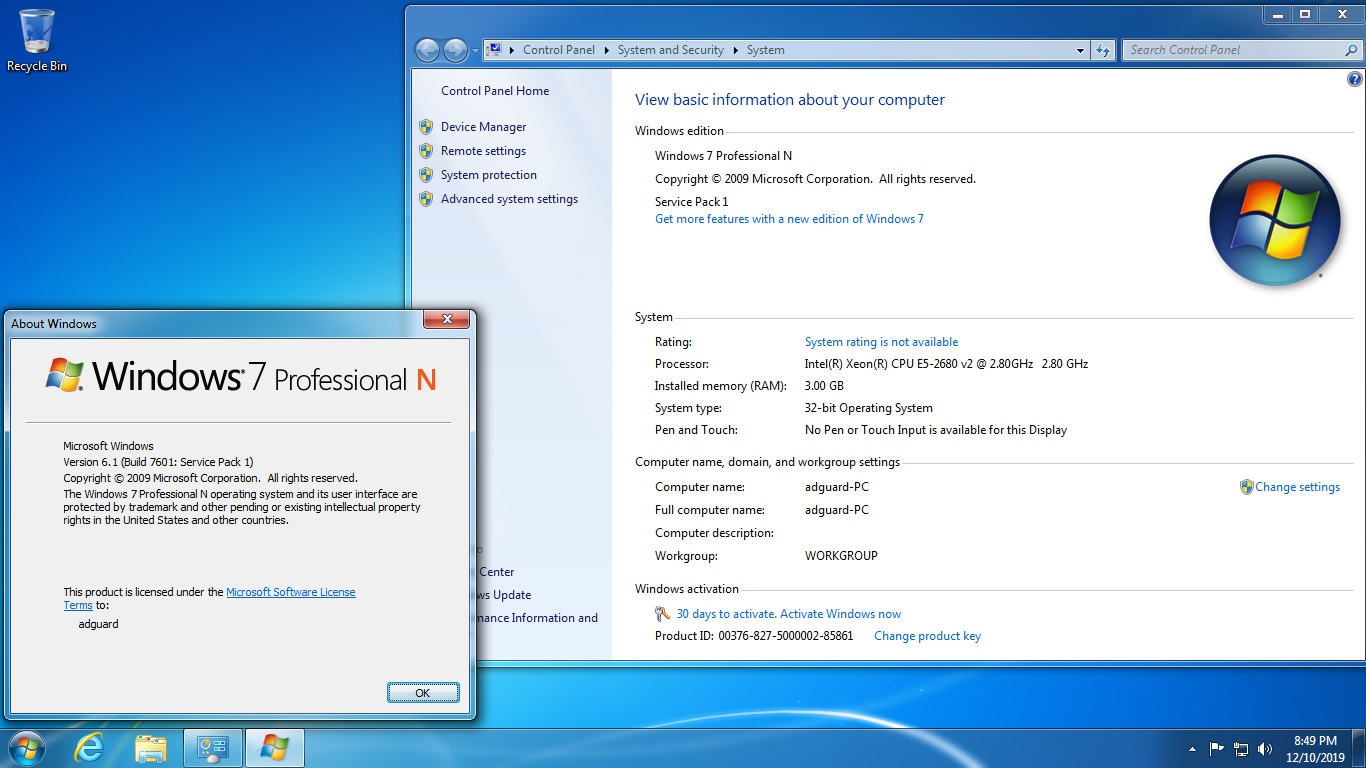Open Help question mark icon
The height and width of the screenshot is (768, 1366).
coord(1354,79)
